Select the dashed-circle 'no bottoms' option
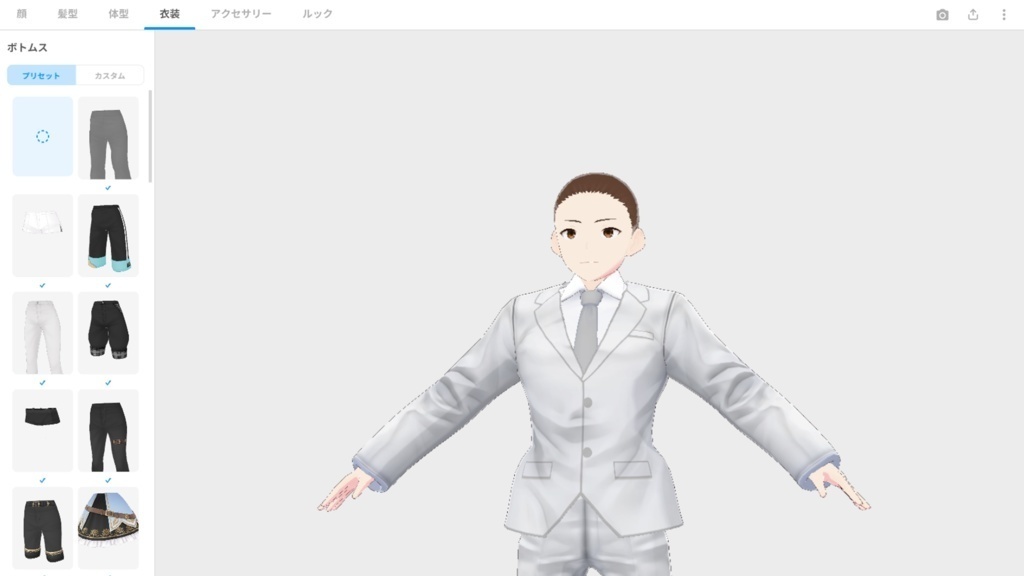Image resolution: width=1024 pixels, height=576 pixels. coord(42,137)
